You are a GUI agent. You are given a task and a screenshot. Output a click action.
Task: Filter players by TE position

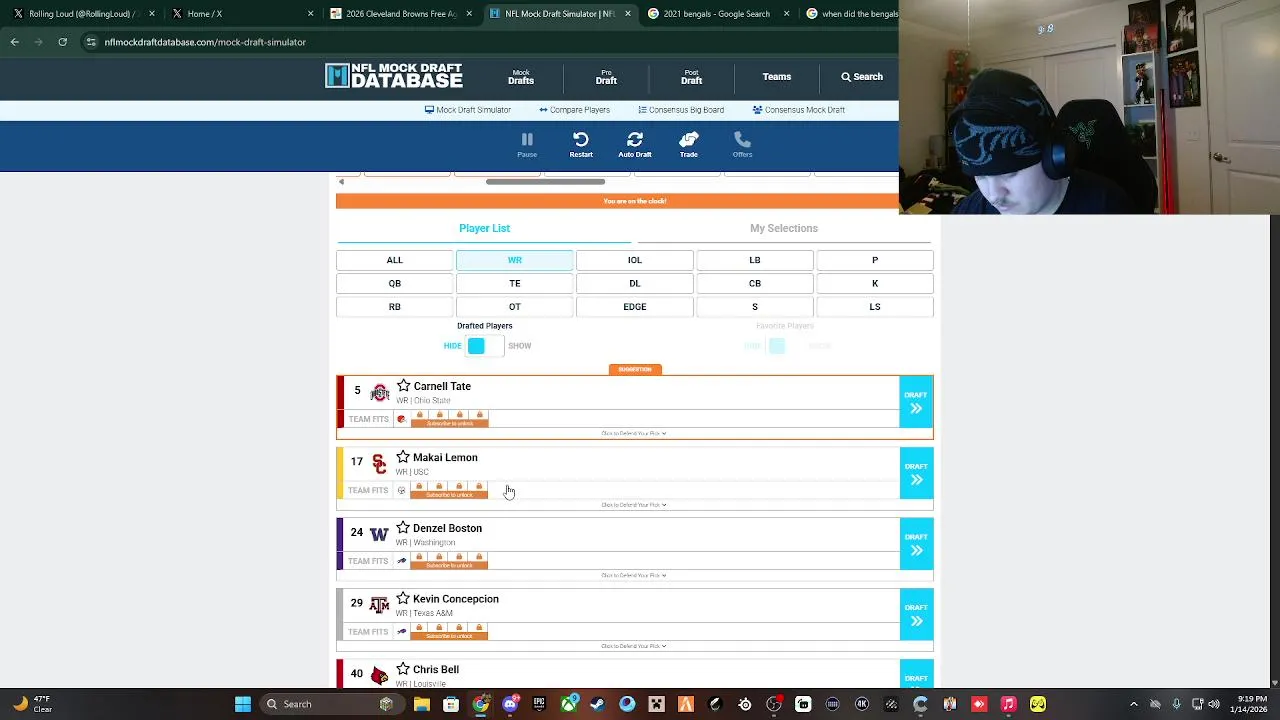515,283
